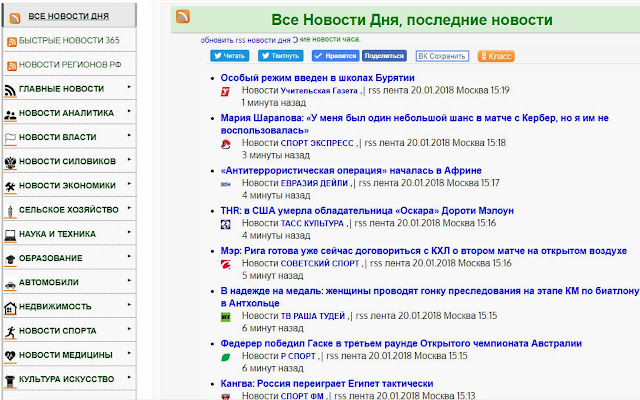
Task: Click the car icon of Автомобили
Action: (10, 284)
